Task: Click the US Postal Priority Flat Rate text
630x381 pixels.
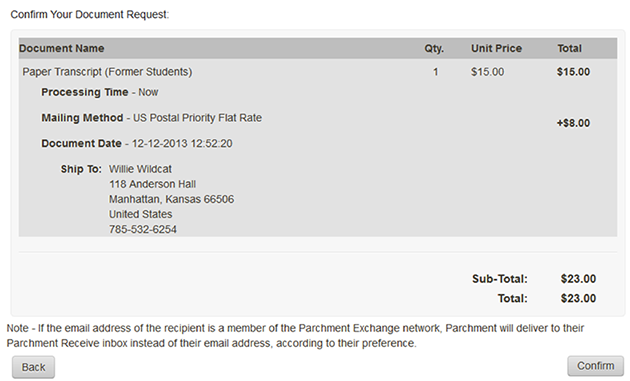Action: (x=197, y=118)
